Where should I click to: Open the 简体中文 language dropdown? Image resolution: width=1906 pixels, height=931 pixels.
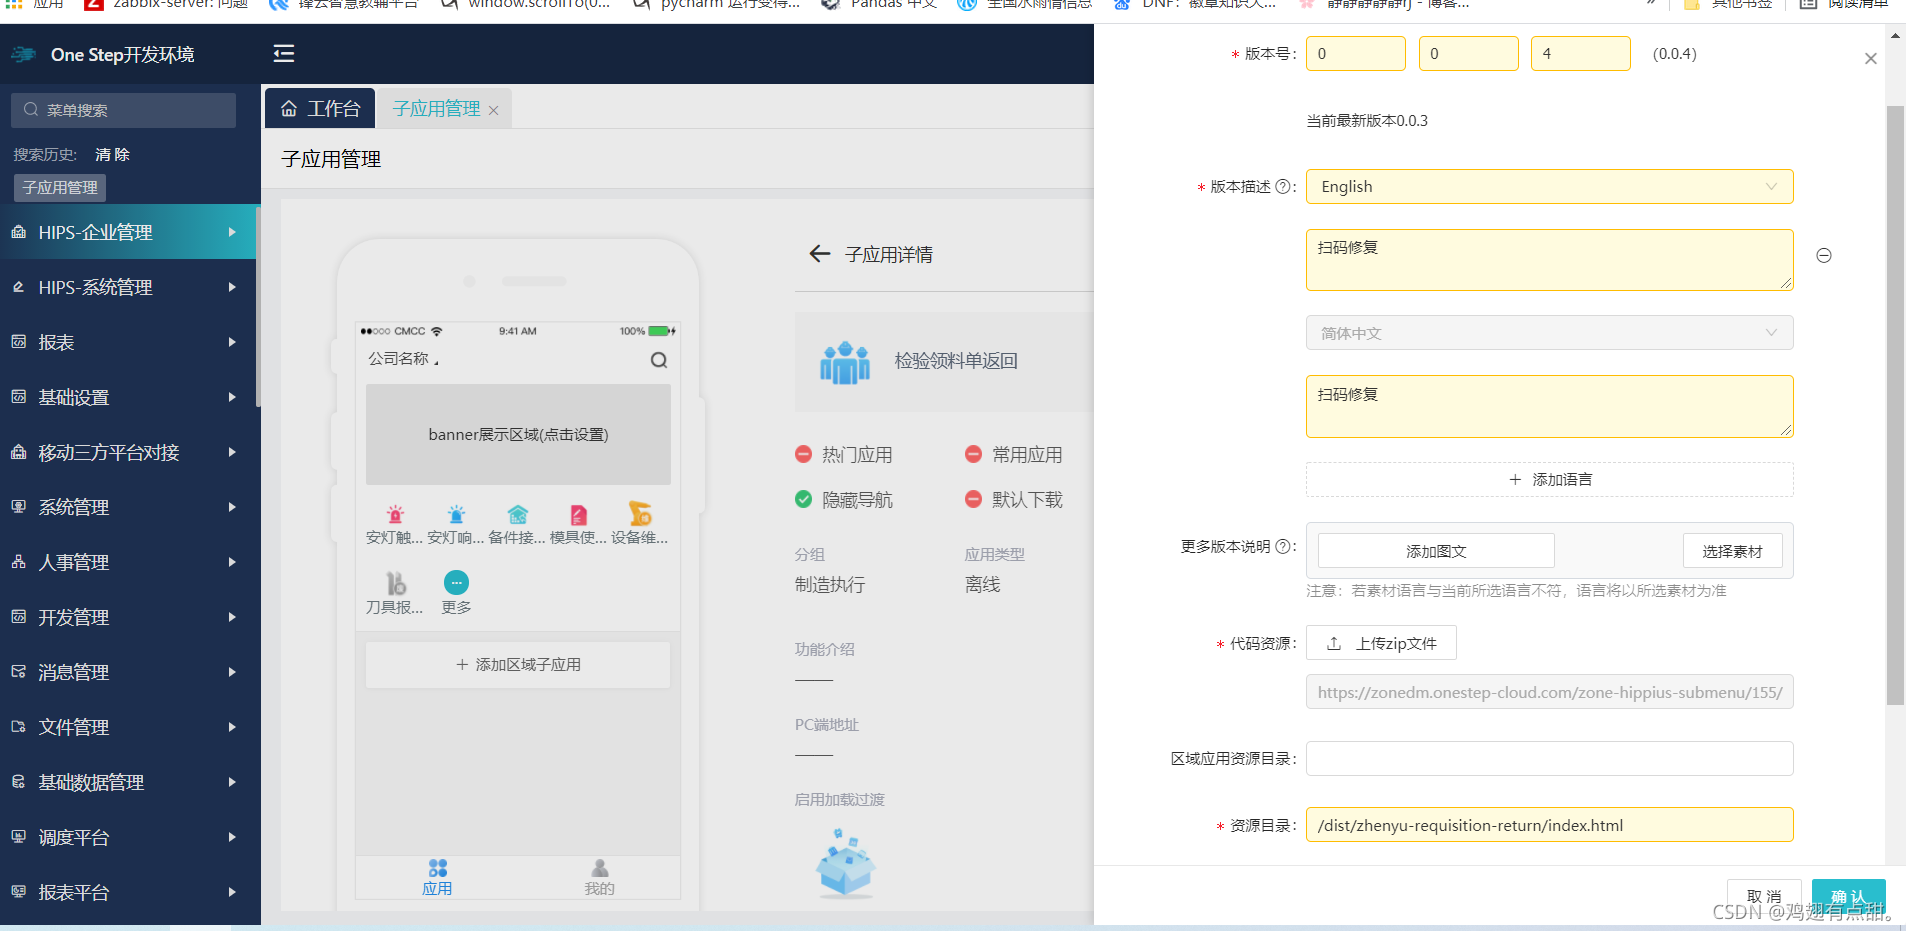(1549, 333)
